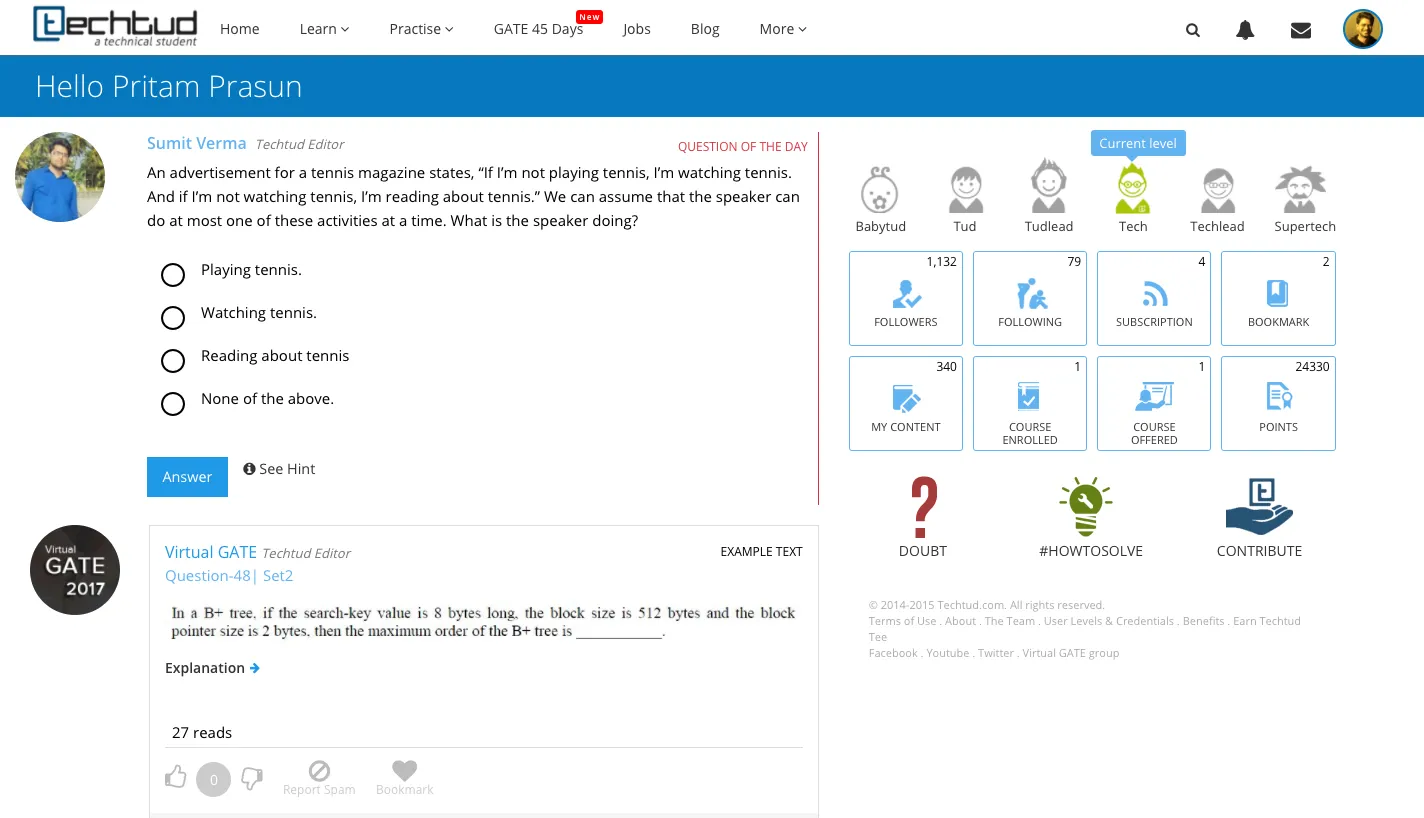This screenshot has height=818, width=1424.
Task: Select the 'Reading about tennis' option
Action: (173, 360)
